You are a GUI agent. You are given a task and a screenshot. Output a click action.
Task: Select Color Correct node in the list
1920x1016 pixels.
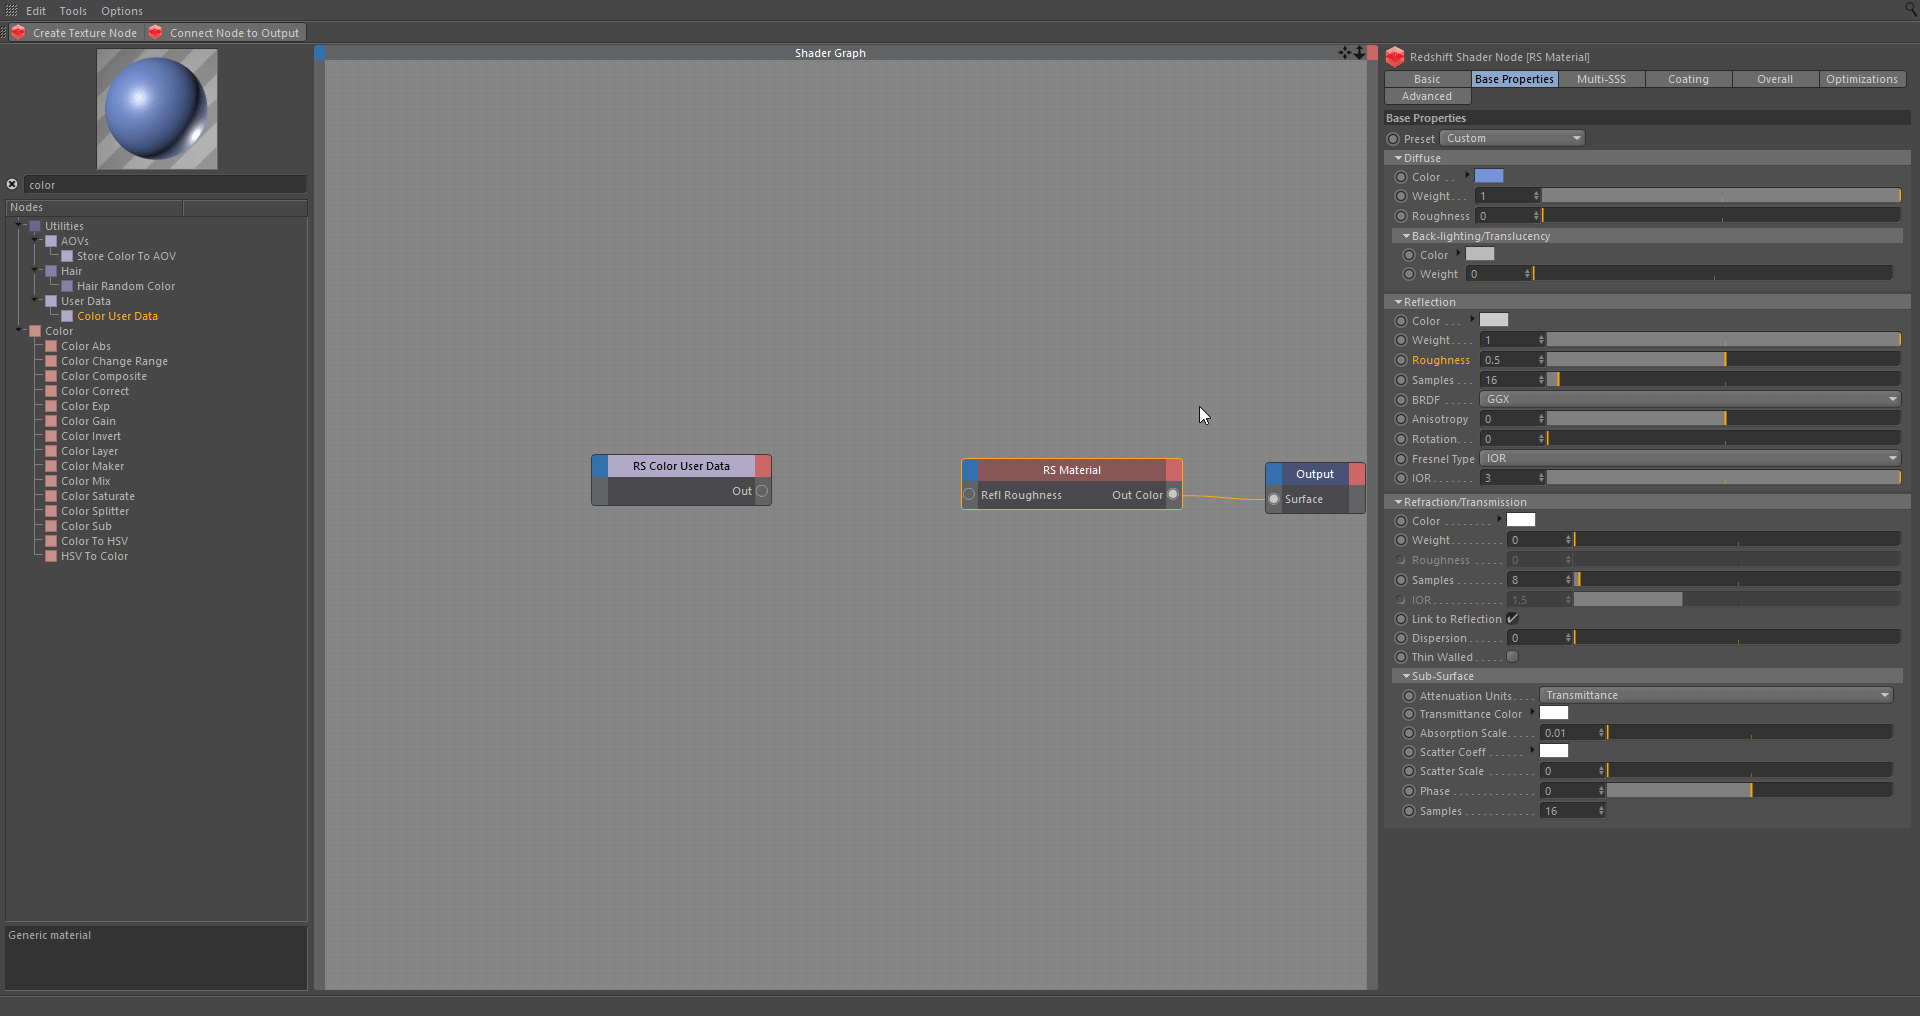tap(95, 391)
